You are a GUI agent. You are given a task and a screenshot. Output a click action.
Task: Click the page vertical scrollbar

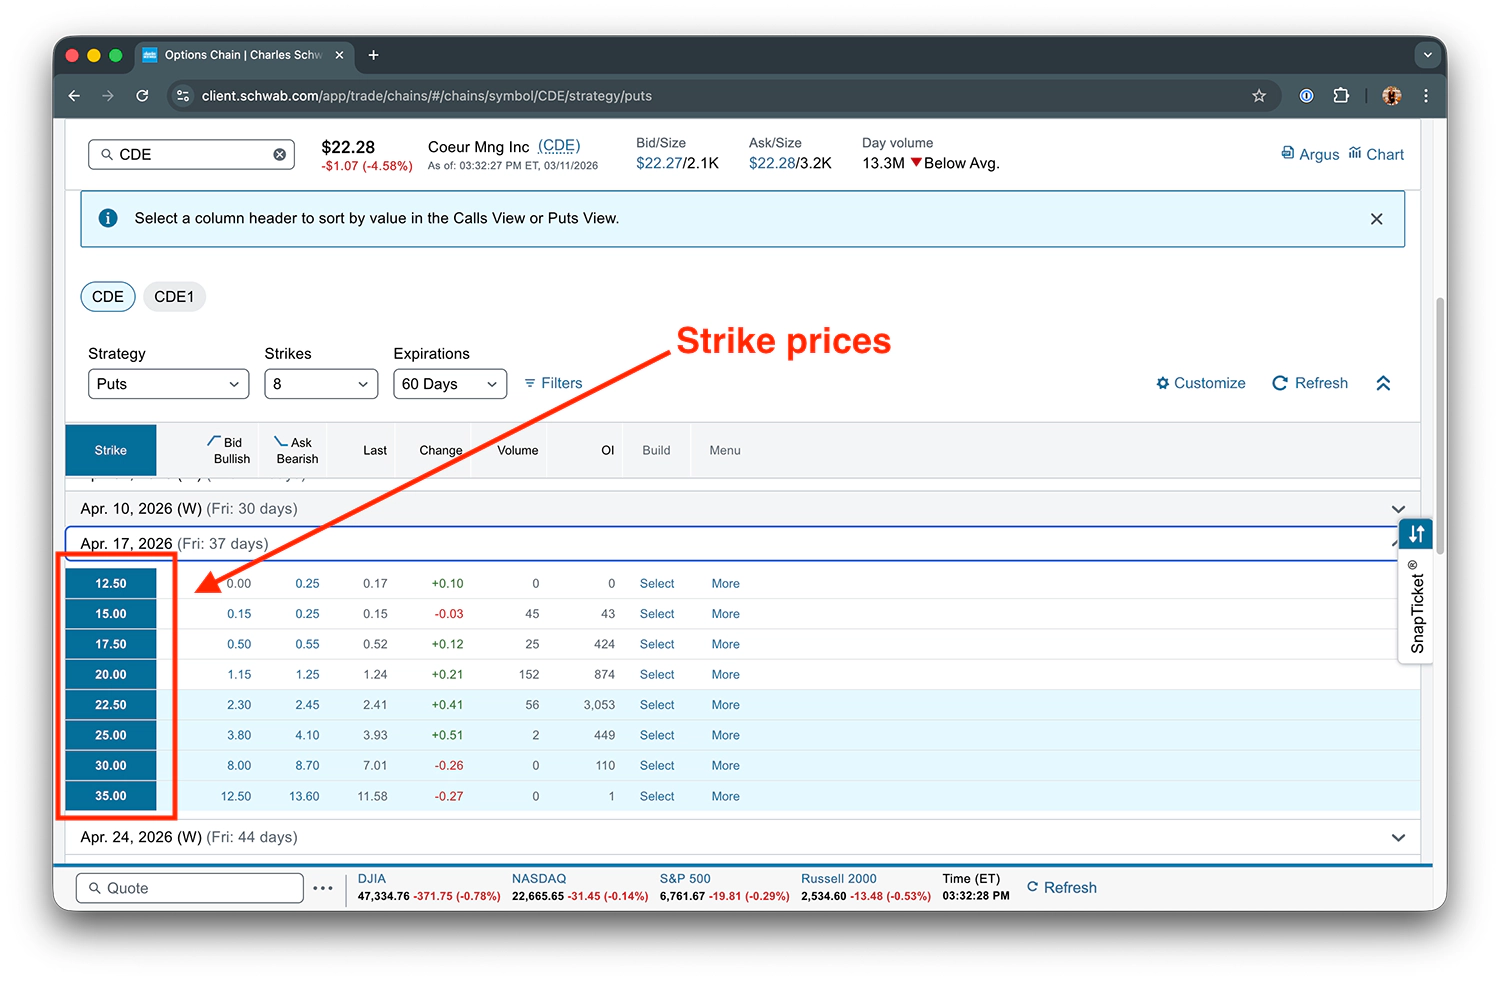(x=1440, y=425)
